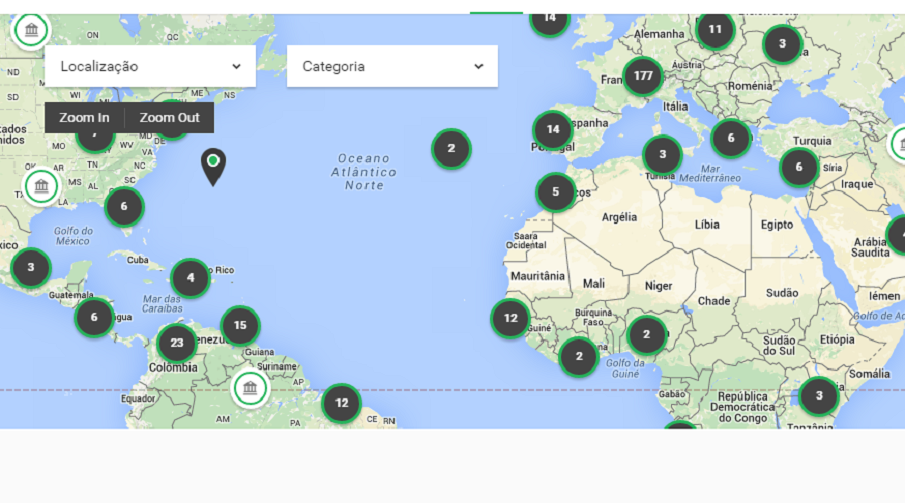The width and height of the screenshot is (905, 503).
Task: Open the 14 cluster over Portugal
Action: (553, 129)
